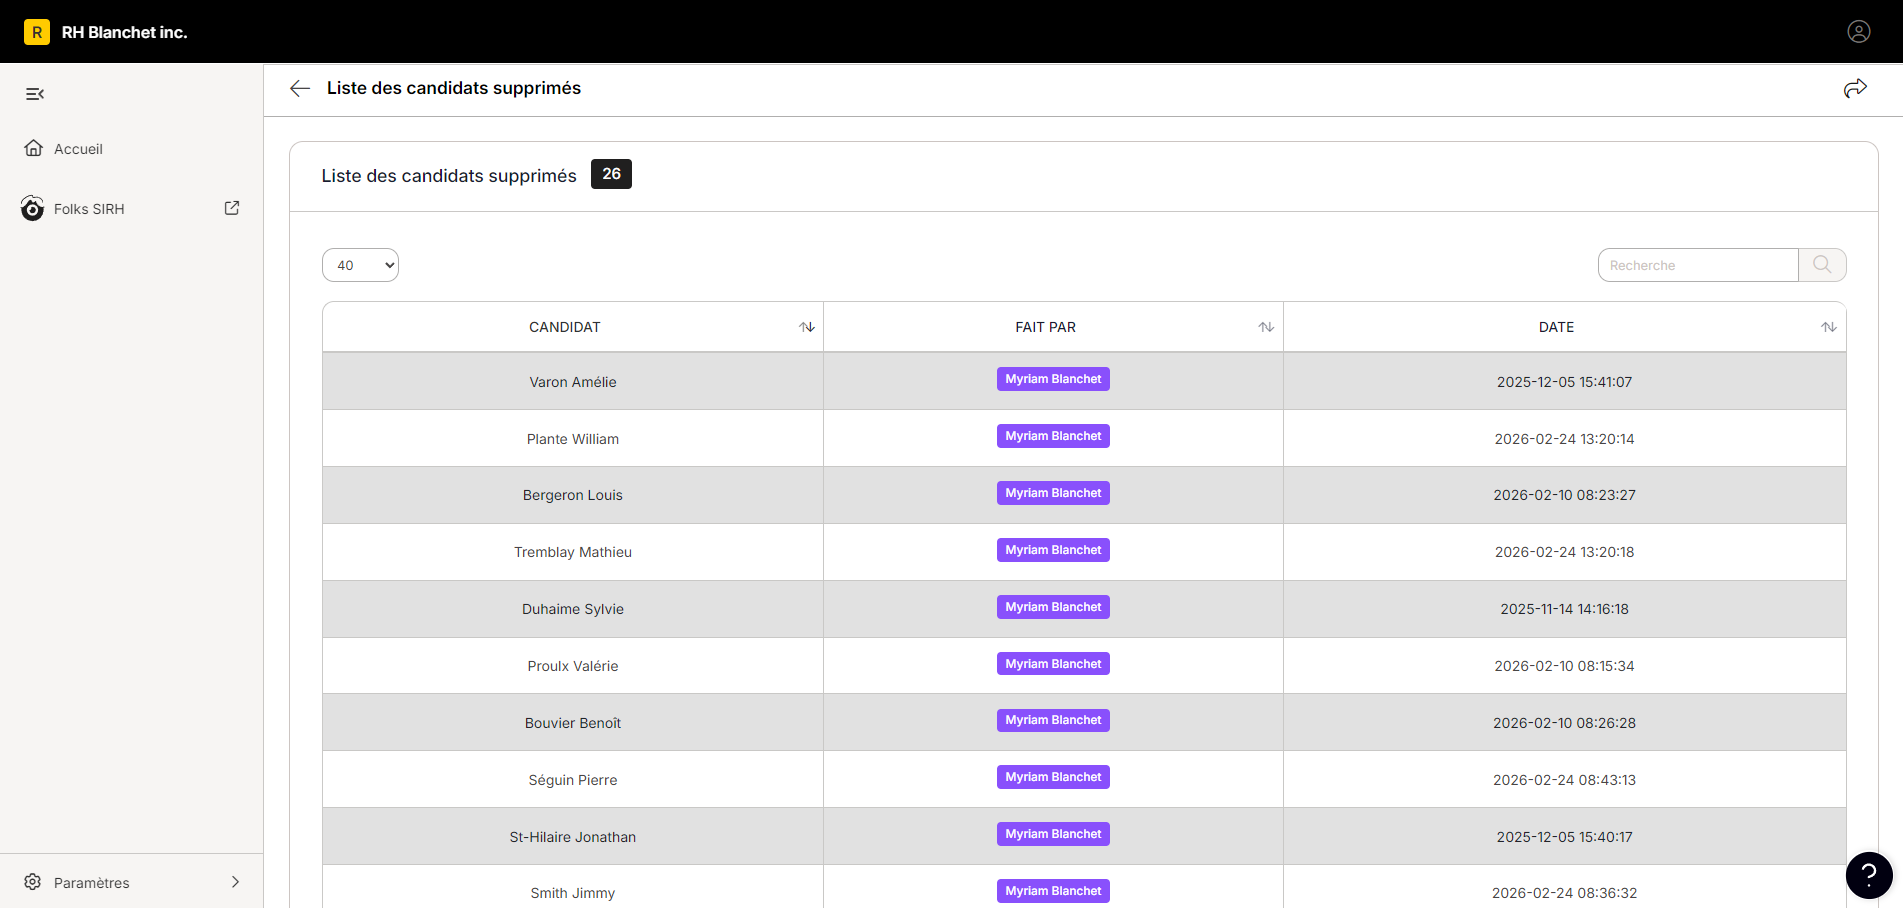Go back using the left arrow
Viewport: 1903px width, 908px height.
tap(300, 88)
